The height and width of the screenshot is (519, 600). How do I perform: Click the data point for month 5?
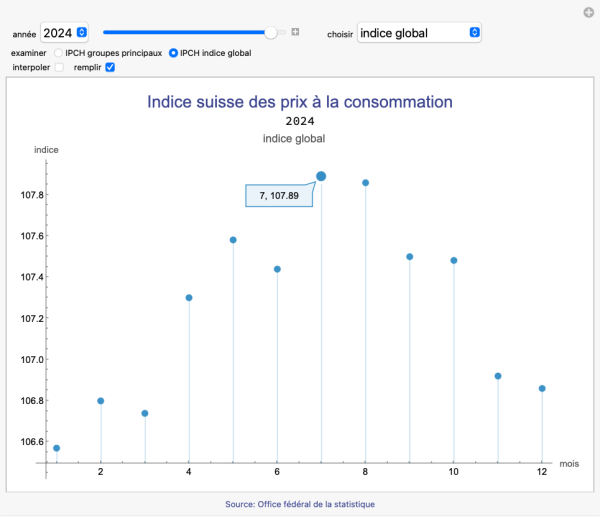[233, 240]
